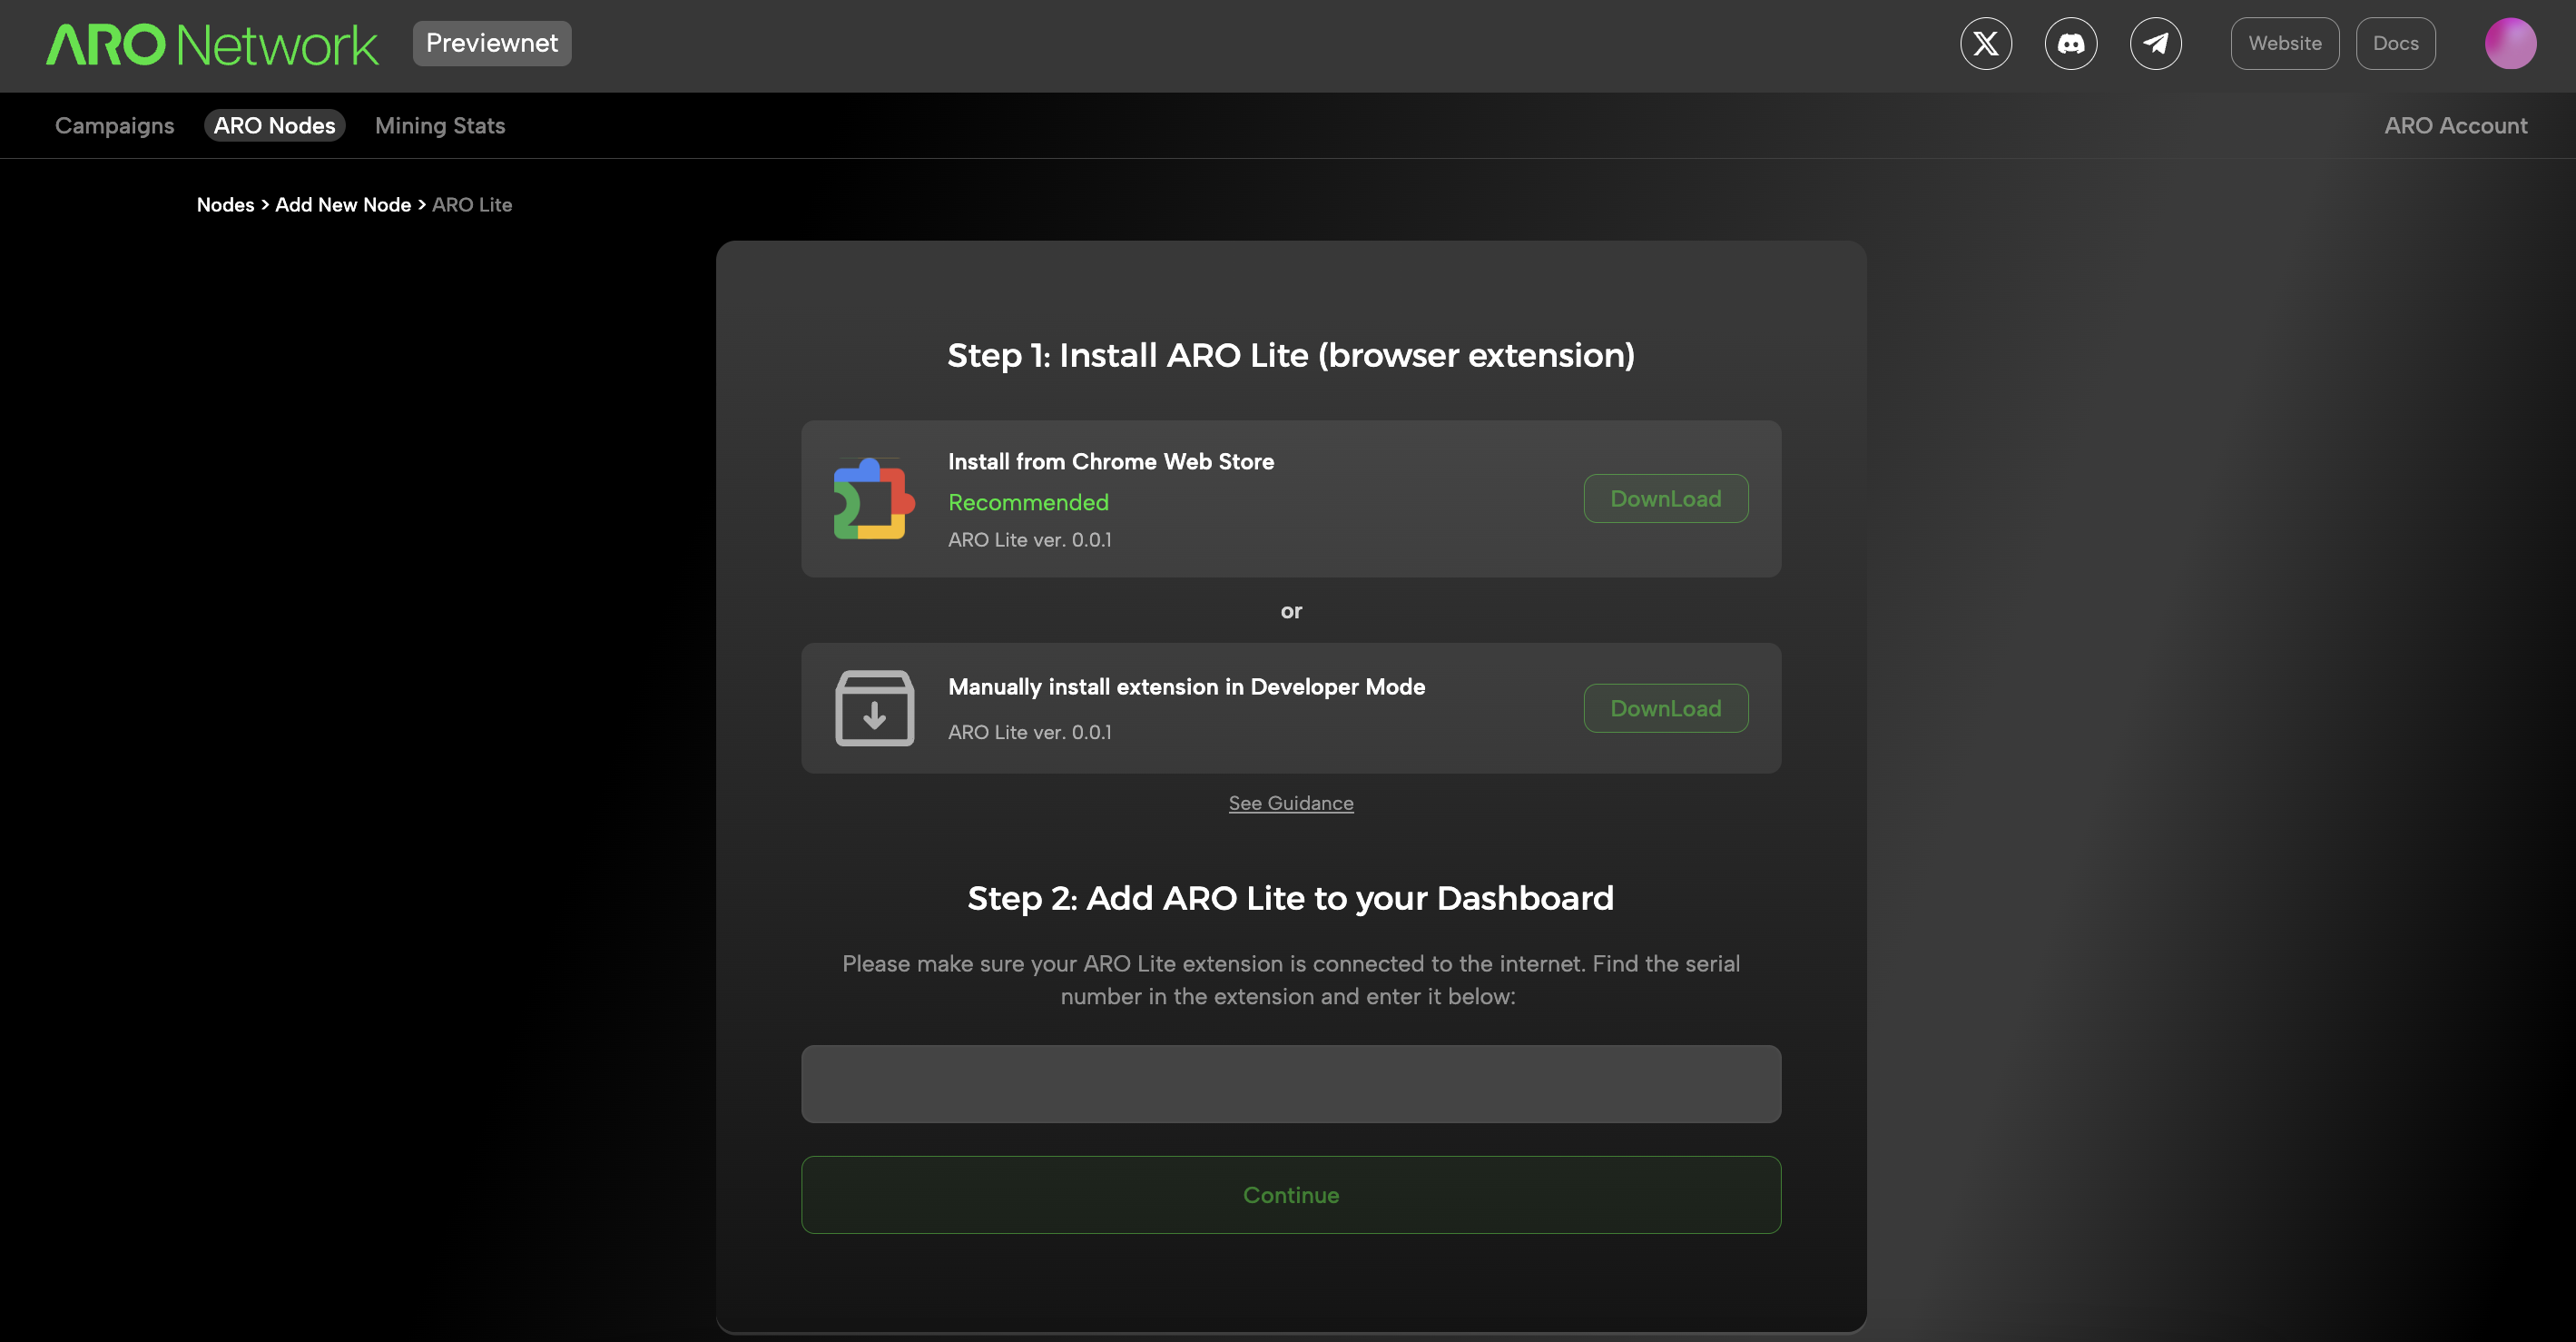Image resolution: width=2576 pixels, height=1342 pixels.
Task: Click the version text in manual install card
Action: [1030, 733]
